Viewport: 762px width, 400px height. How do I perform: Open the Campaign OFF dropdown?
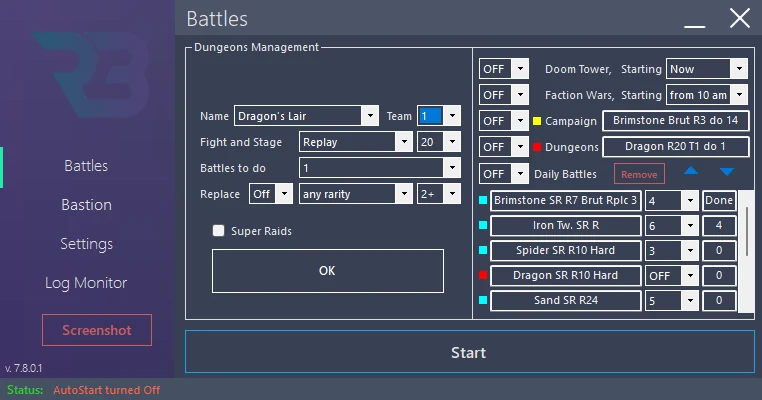click(x=520, y=121)
